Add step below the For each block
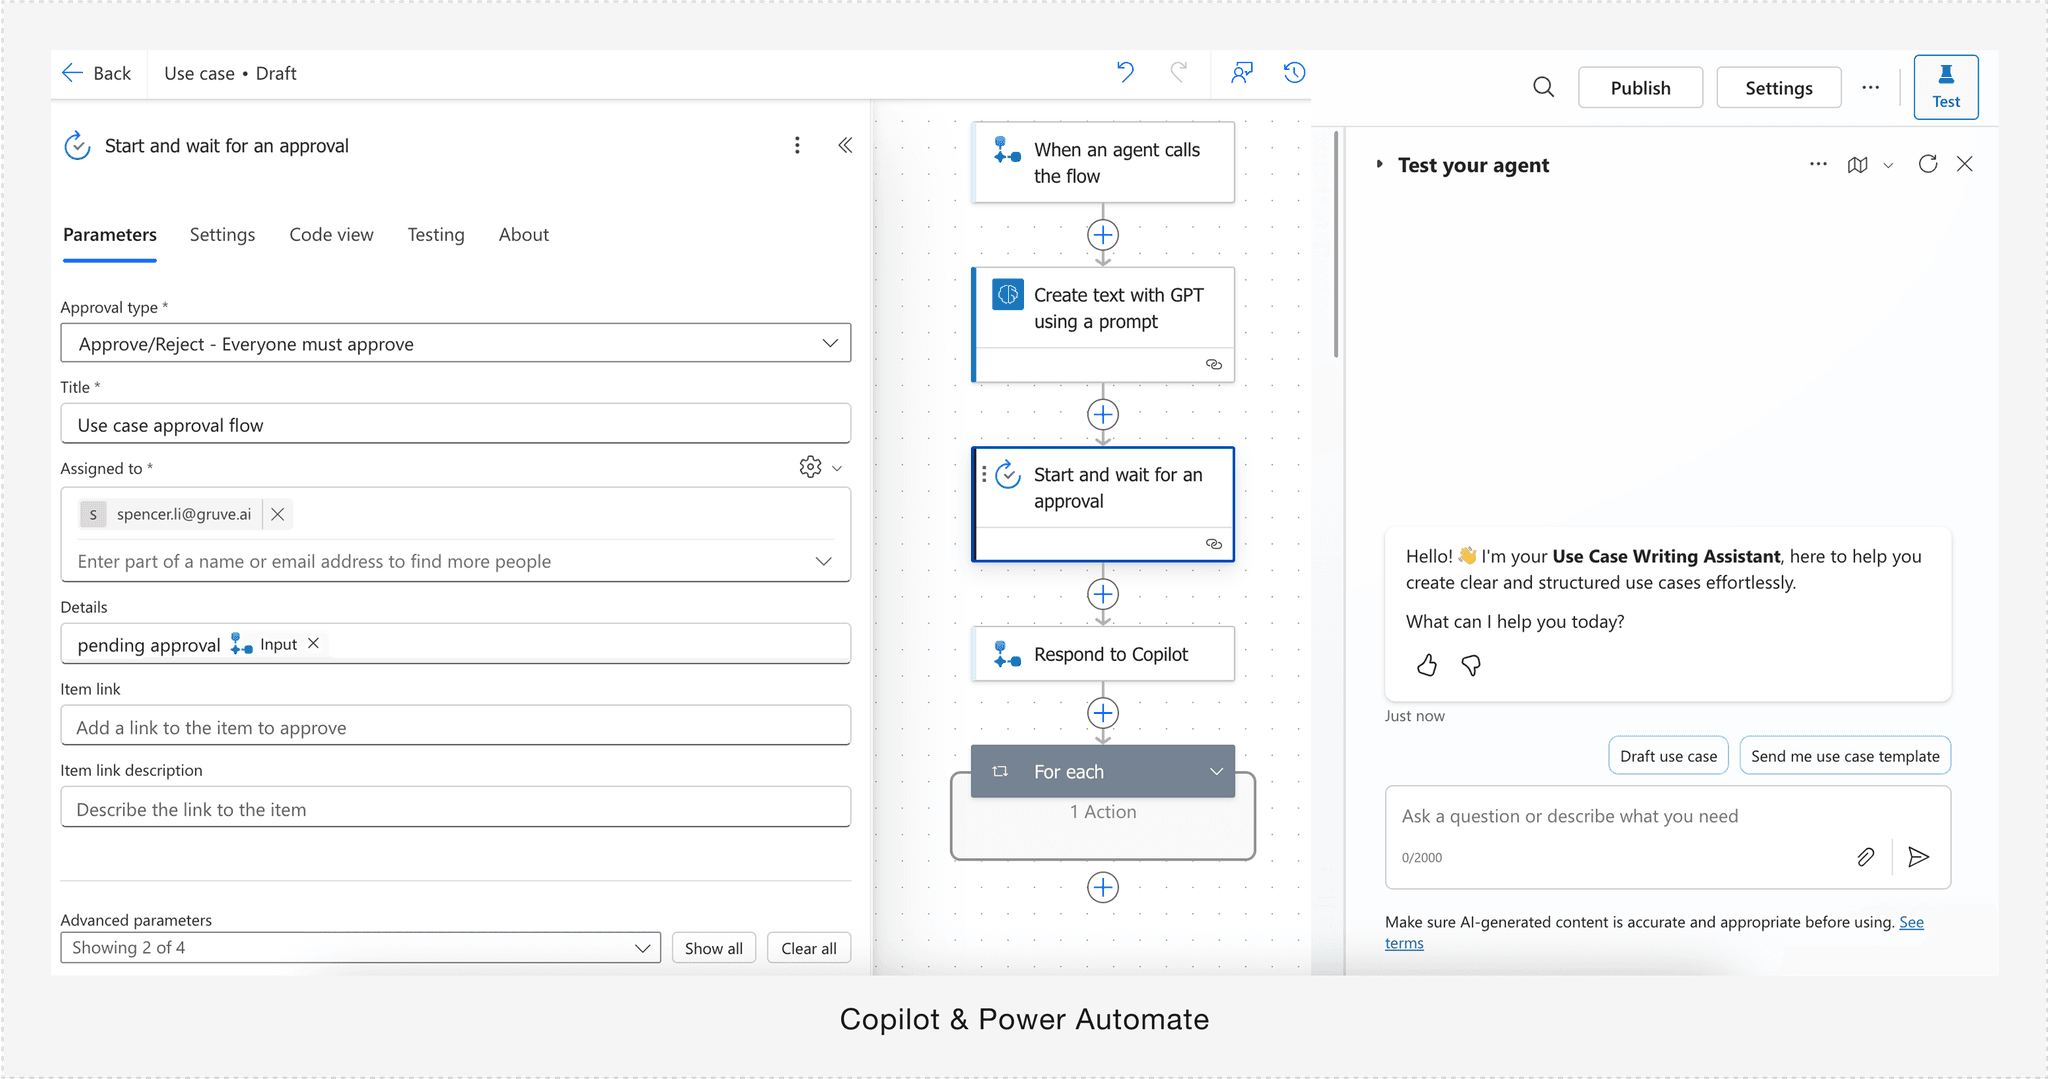This screenshot has width=2048, height=1079. (1103, 887)
